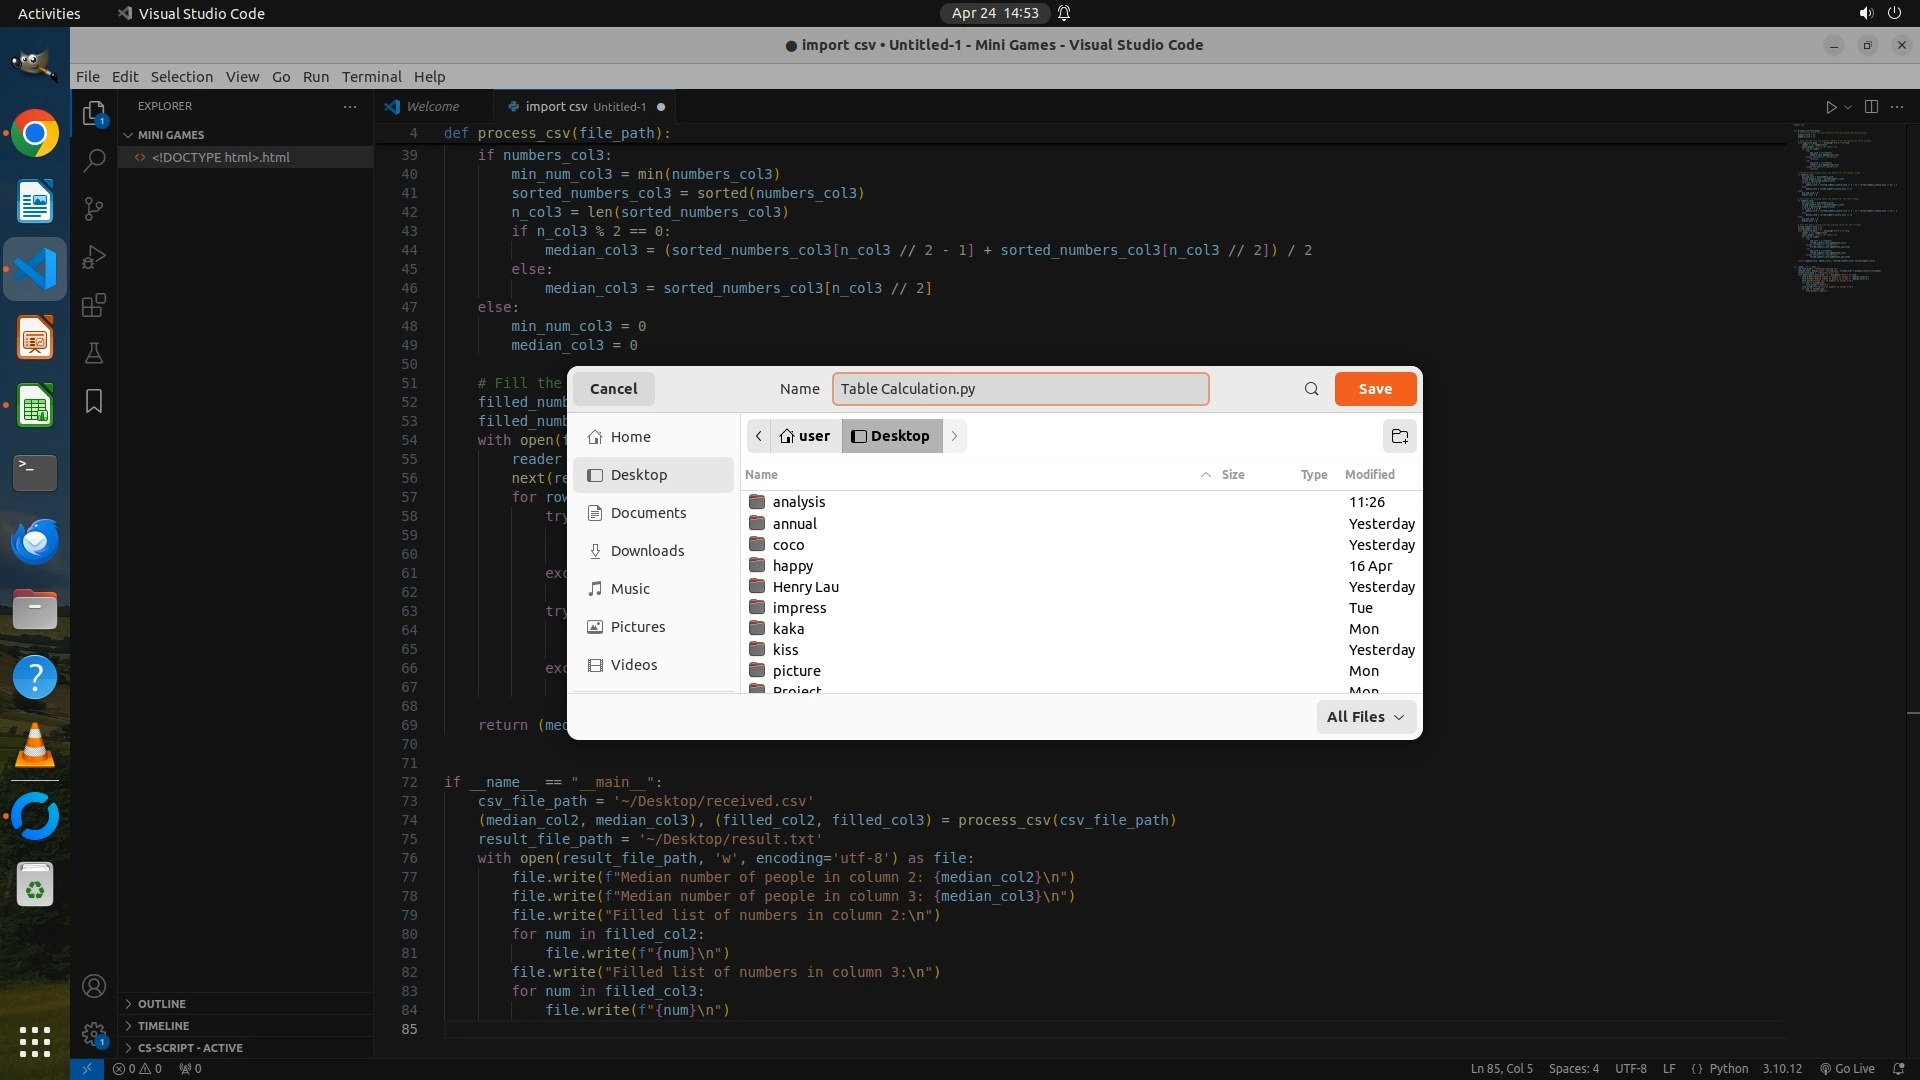Click the file Name input field
1920x1080 pixels.
(1020, 389)
